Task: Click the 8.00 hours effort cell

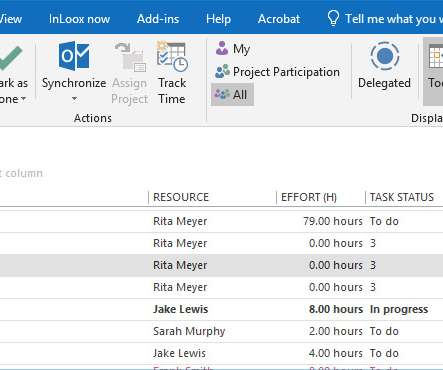Action: pyautogui.click(x=336, y=309)
